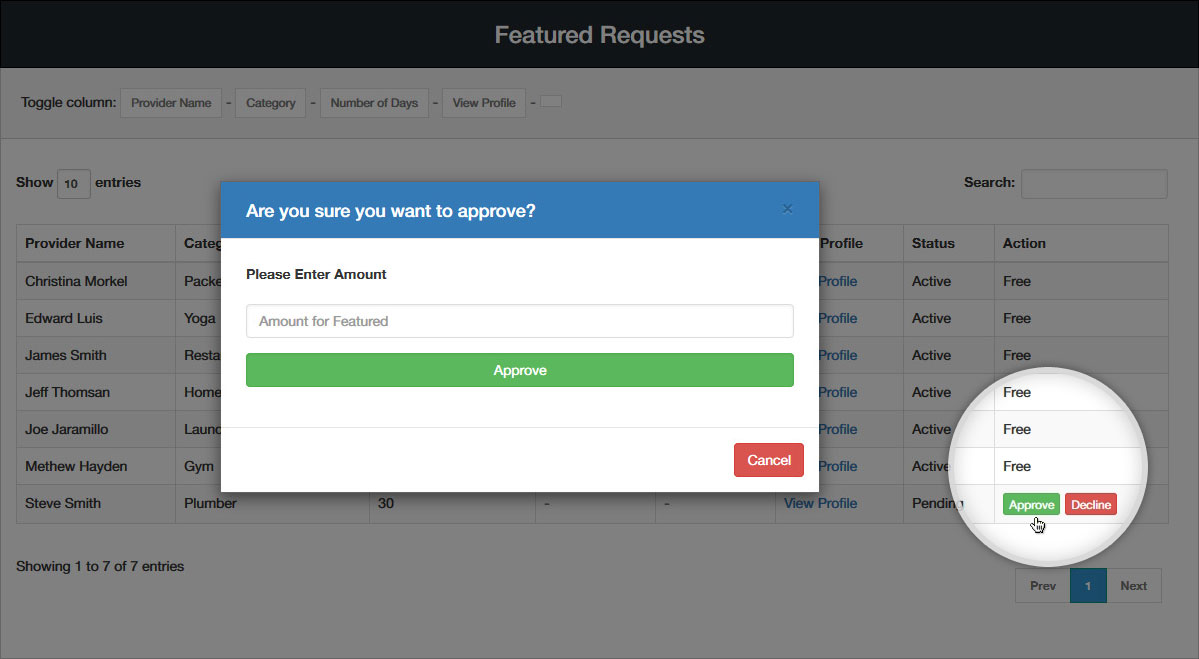Toggle the Category column visibility
This screenshot has width=1199, height=659.
point(270,103)
